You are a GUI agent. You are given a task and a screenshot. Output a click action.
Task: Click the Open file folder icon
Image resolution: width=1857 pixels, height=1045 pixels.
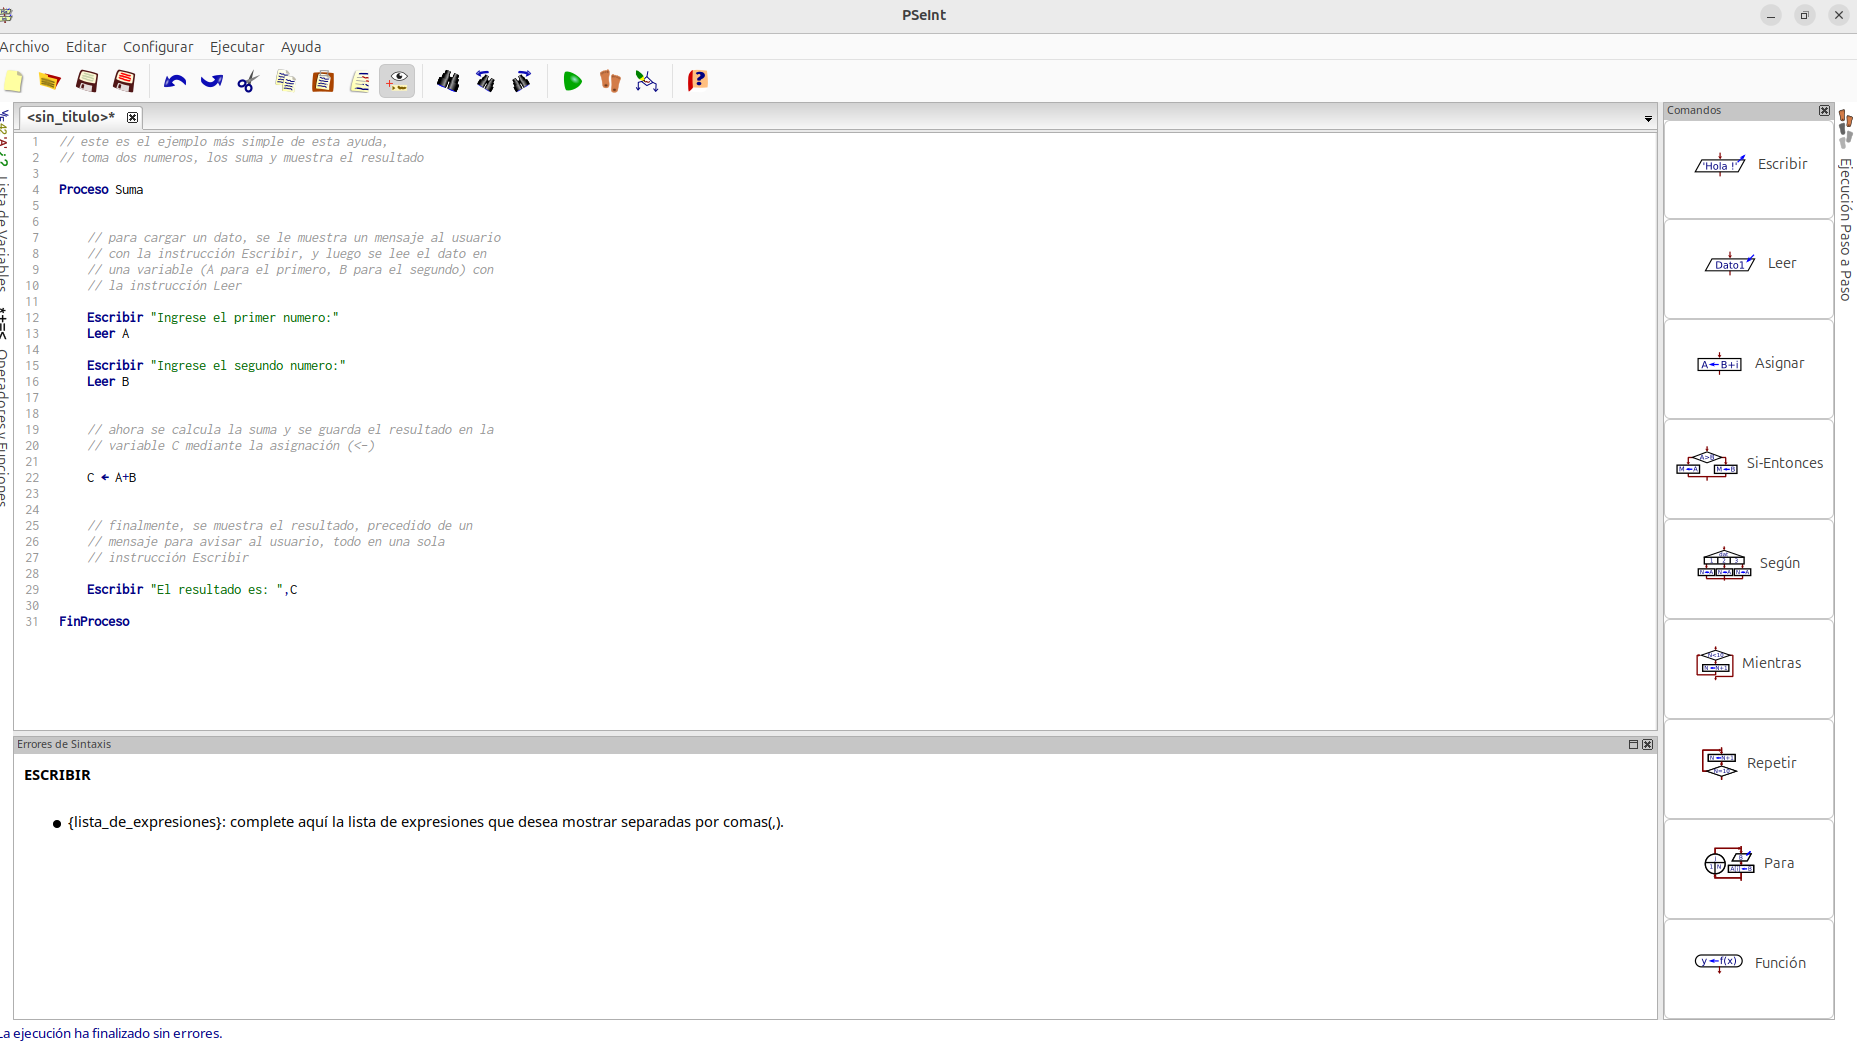49,81
